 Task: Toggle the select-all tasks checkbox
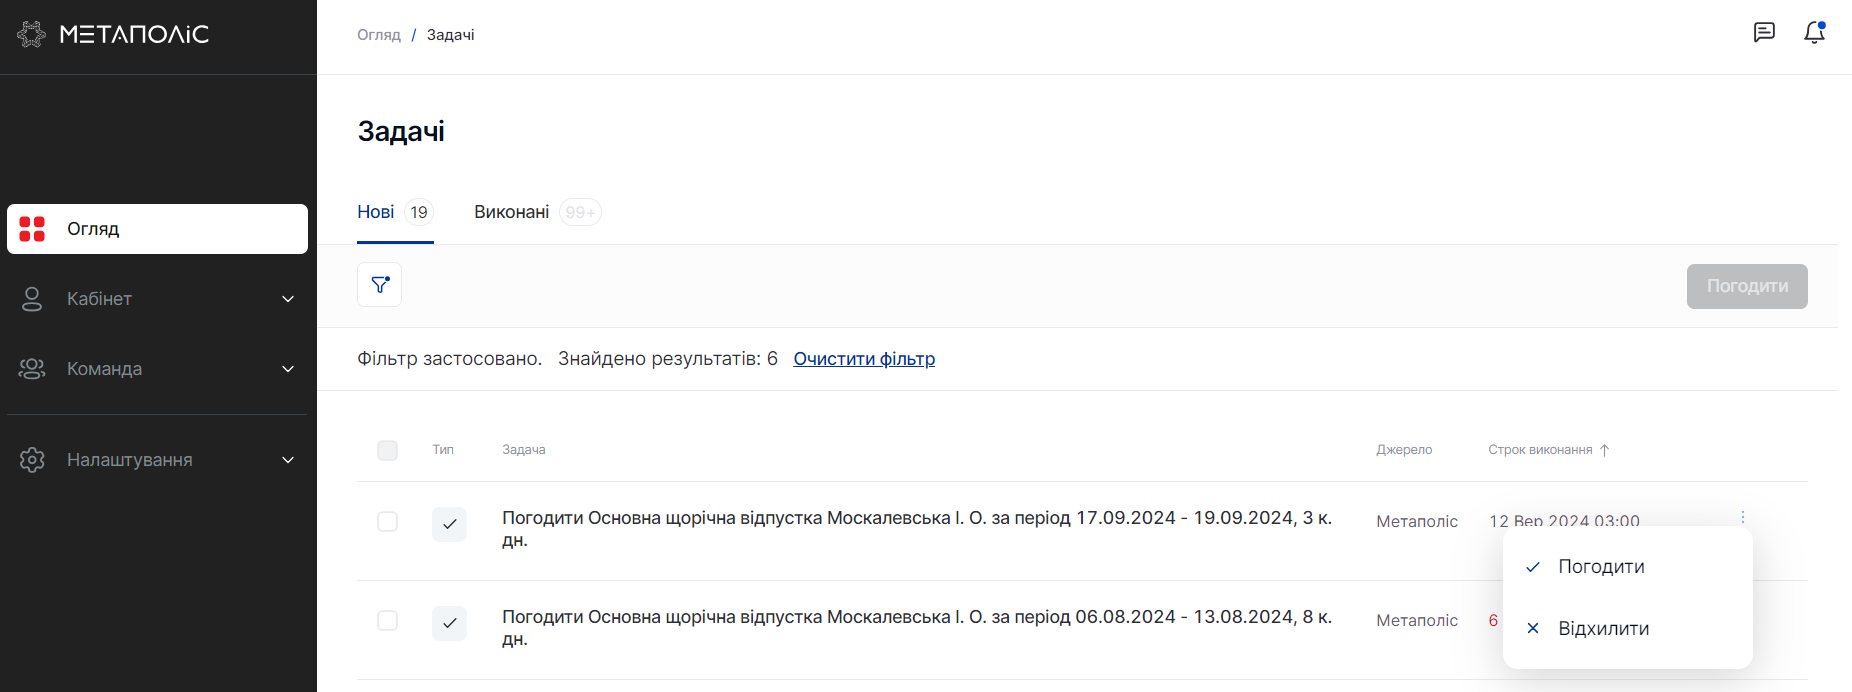tap(388, 451)
